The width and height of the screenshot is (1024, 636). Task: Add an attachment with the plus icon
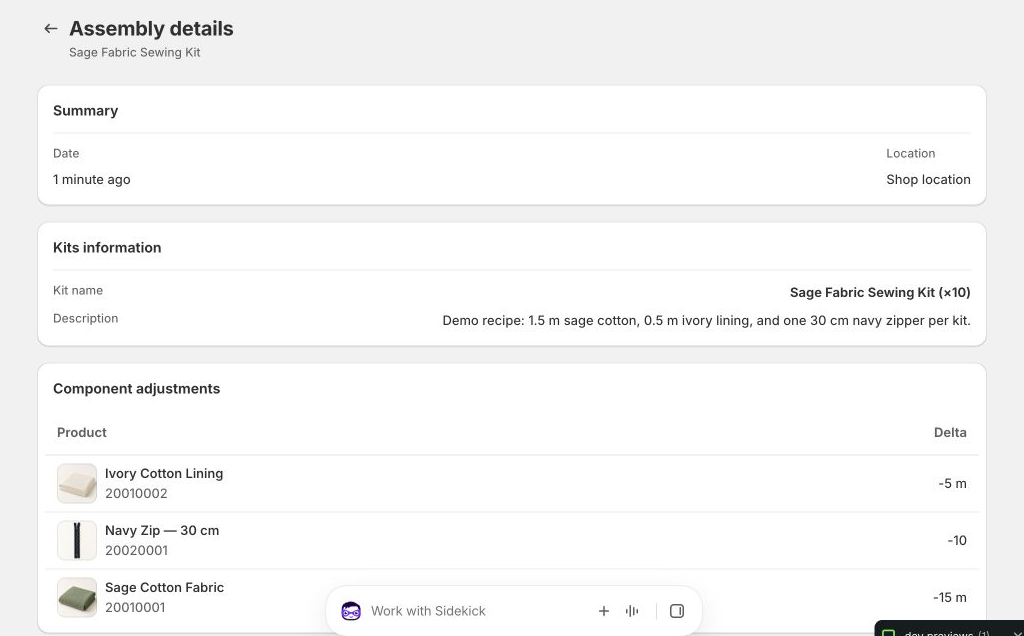603,611
